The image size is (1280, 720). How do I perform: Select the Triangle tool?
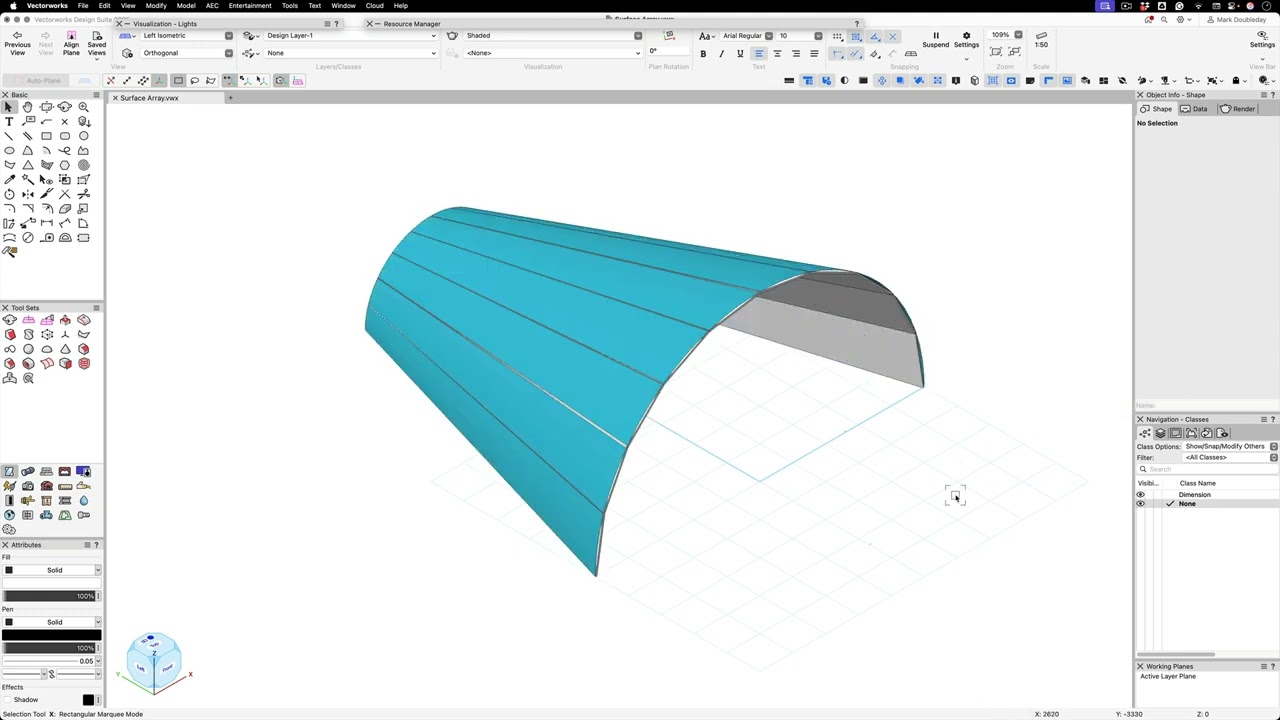click(x=28, y=165)
